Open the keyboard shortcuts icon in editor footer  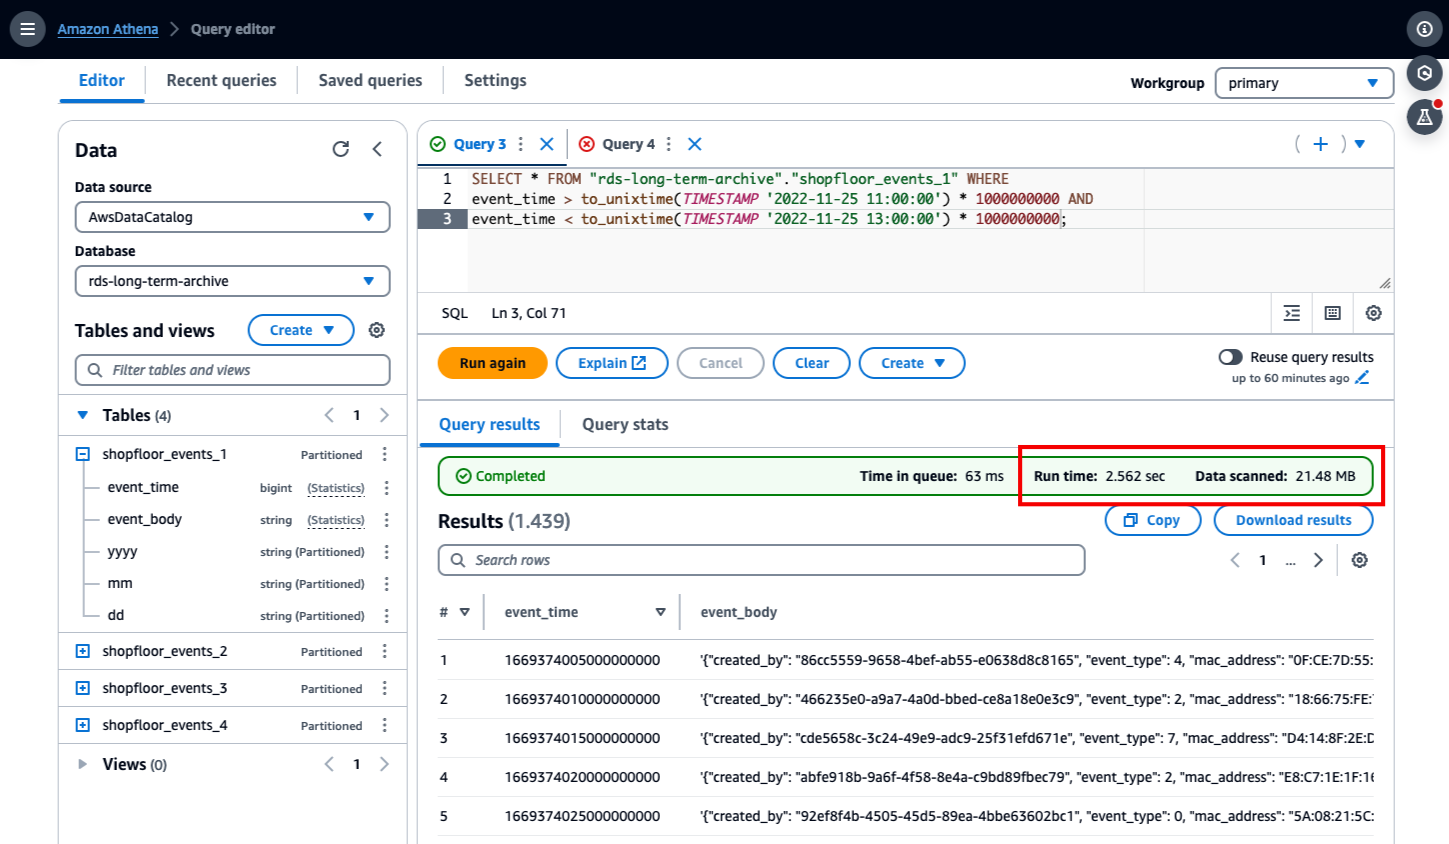tap(1333, 313)
